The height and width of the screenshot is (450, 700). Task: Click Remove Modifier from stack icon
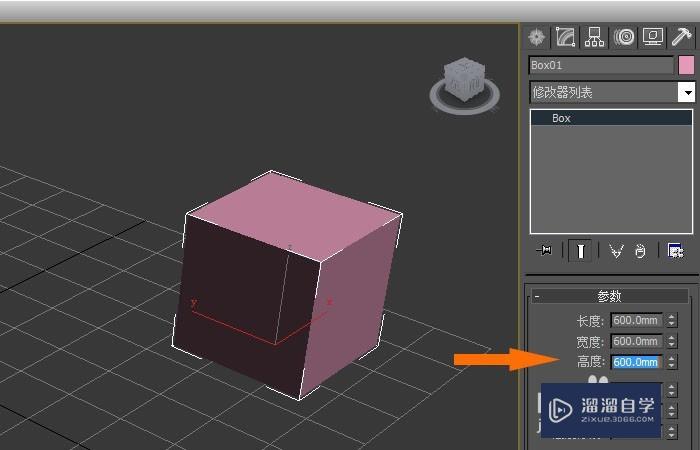point(640,251)
